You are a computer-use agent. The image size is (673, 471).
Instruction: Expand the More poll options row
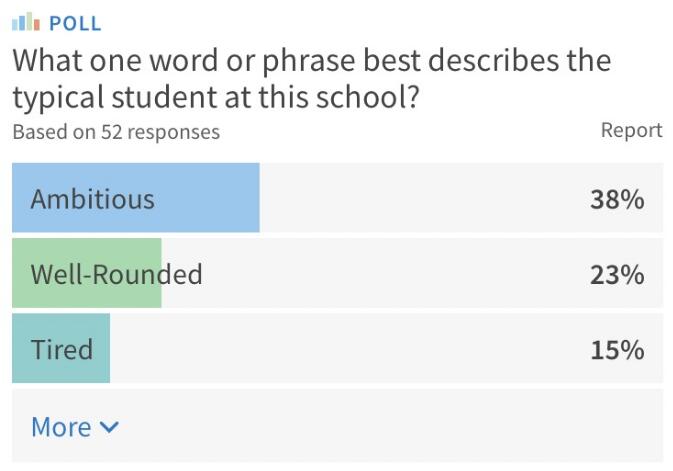click(336, 426)
